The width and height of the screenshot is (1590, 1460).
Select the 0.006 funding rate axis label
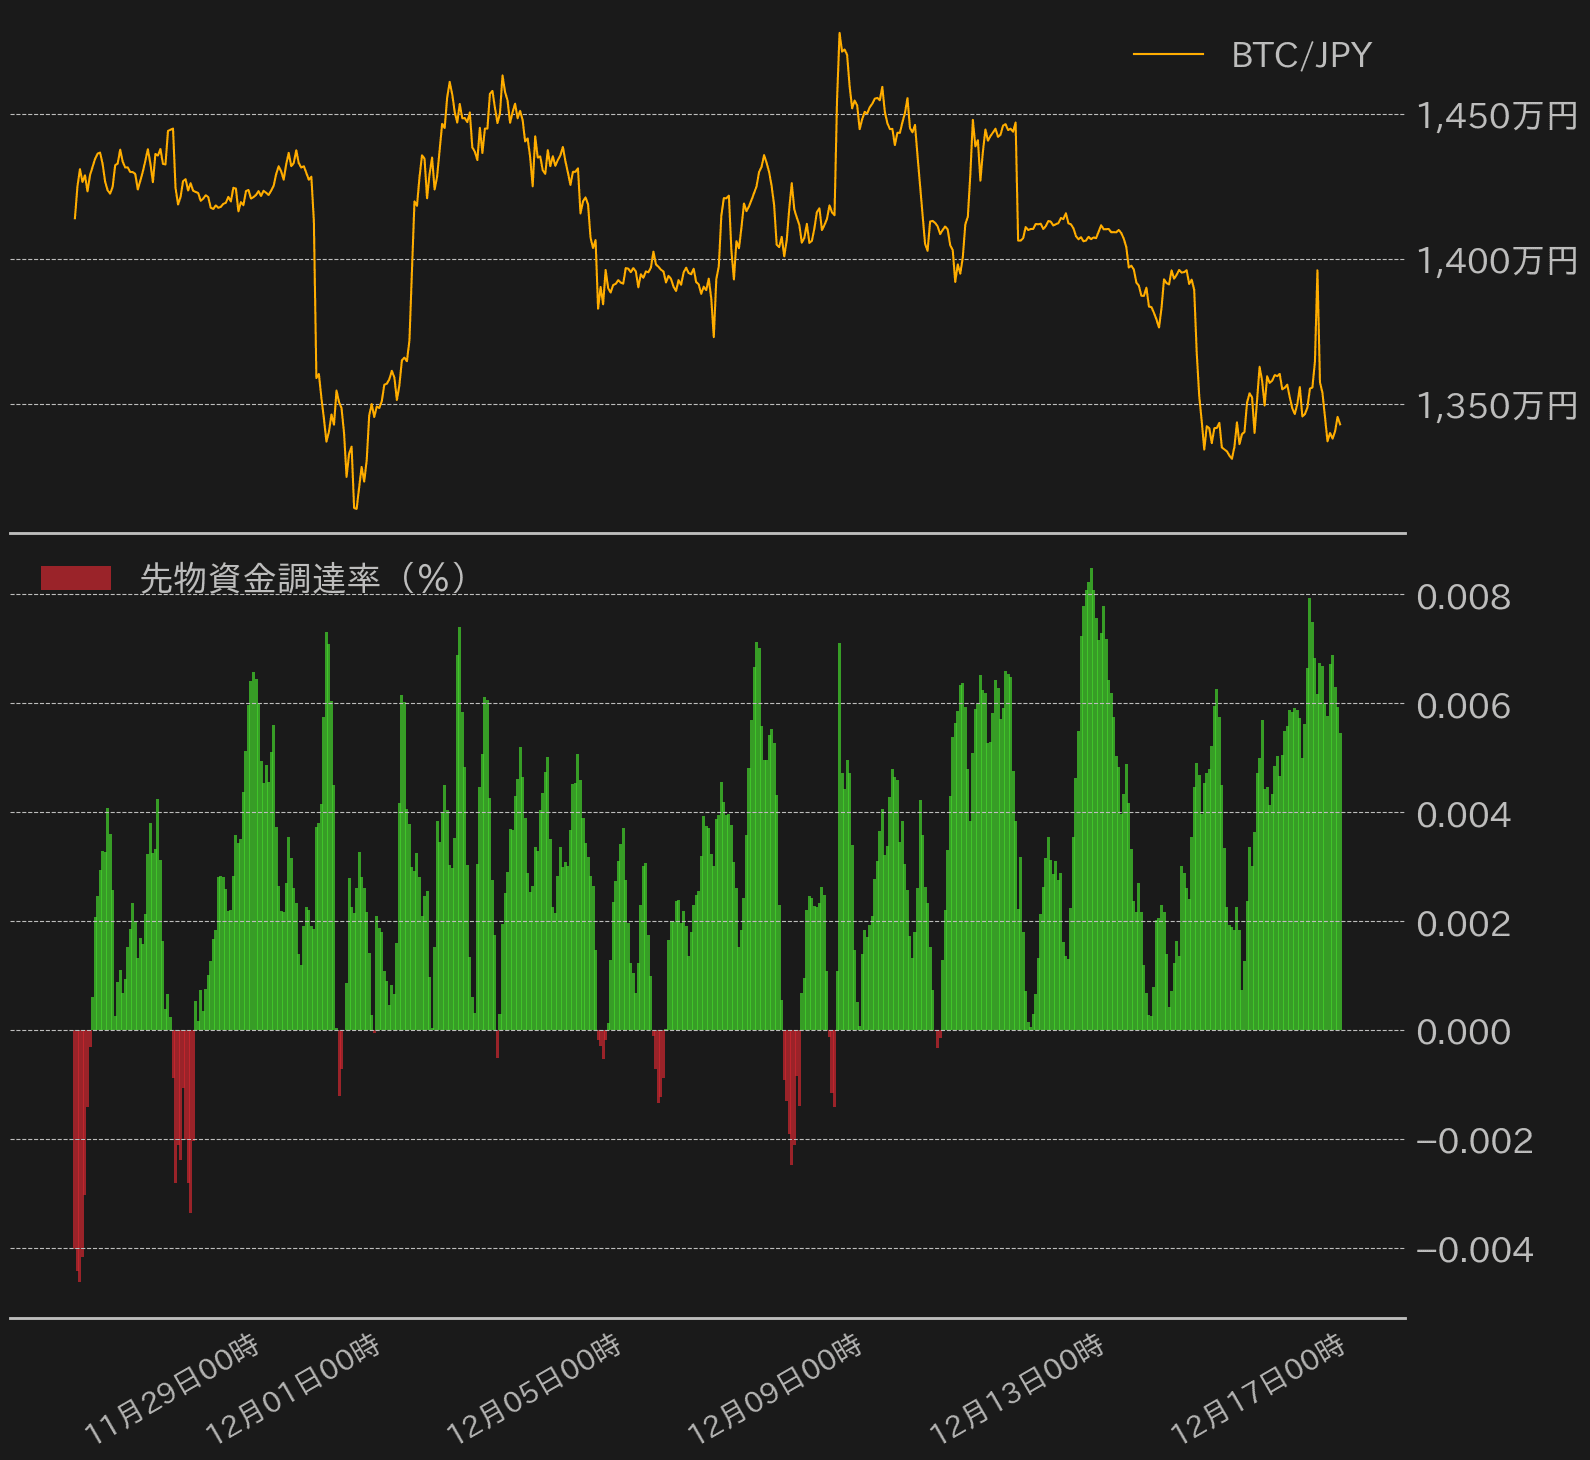1463,706
